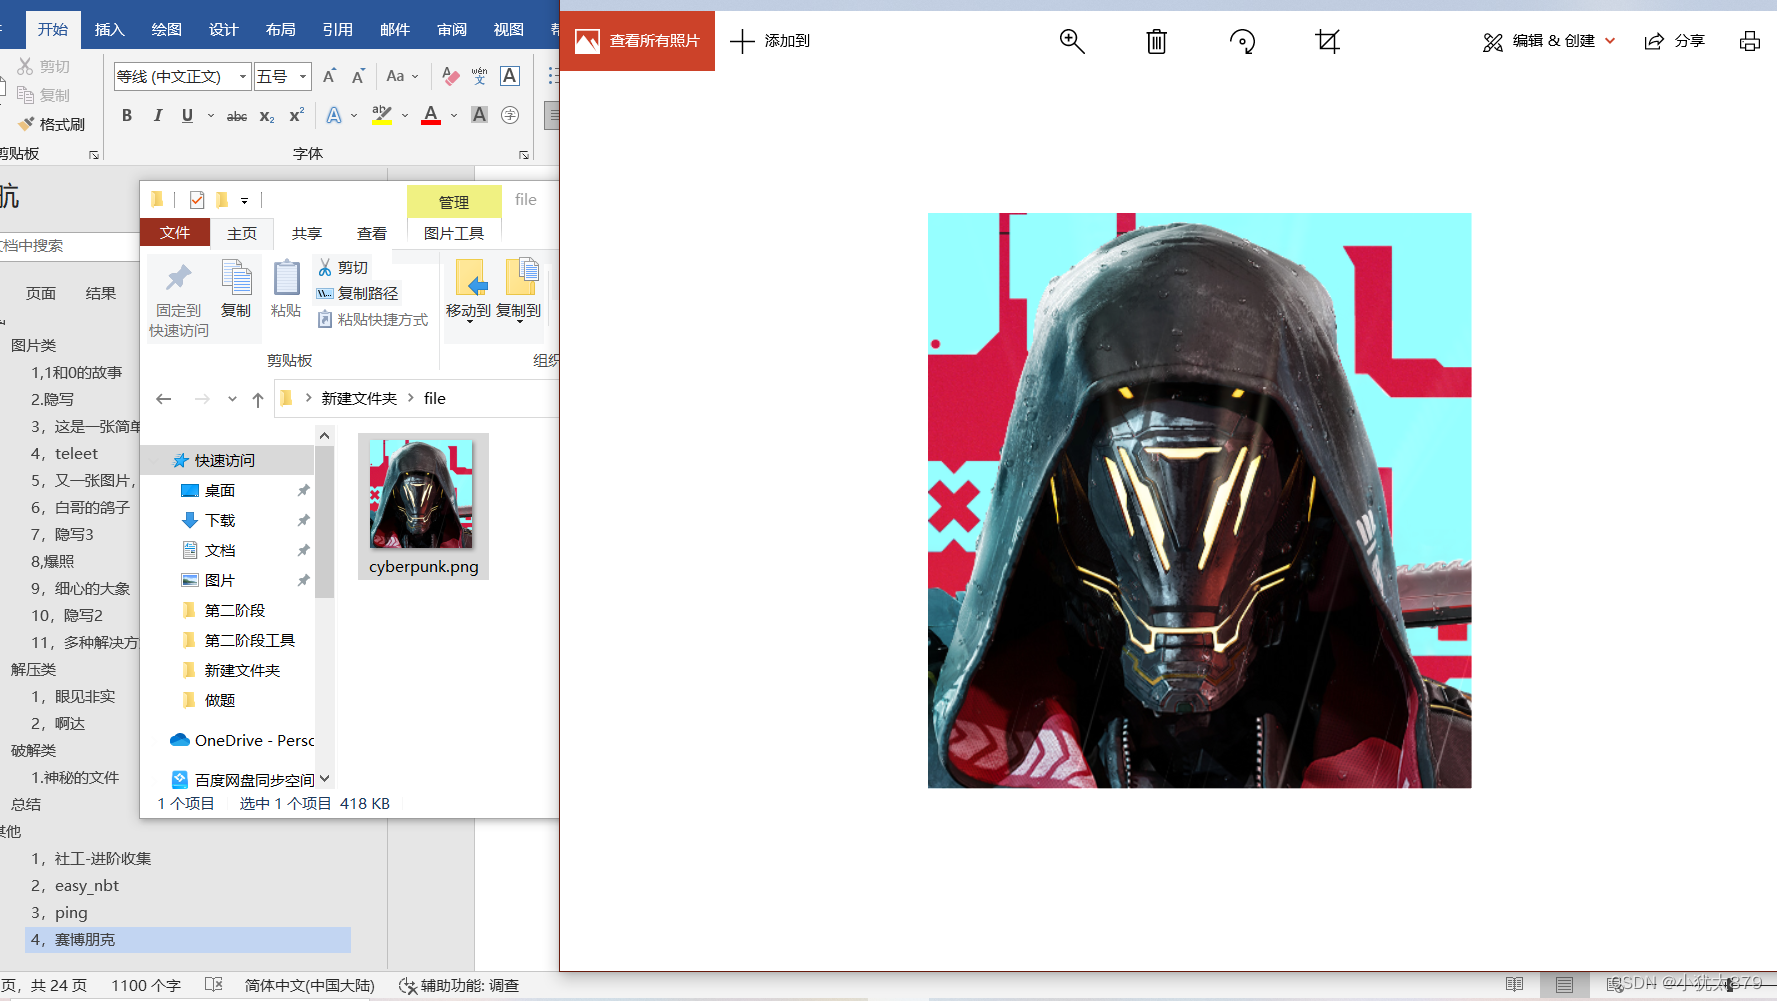Apply the yellow text highlight color

[x=382, y=116]
